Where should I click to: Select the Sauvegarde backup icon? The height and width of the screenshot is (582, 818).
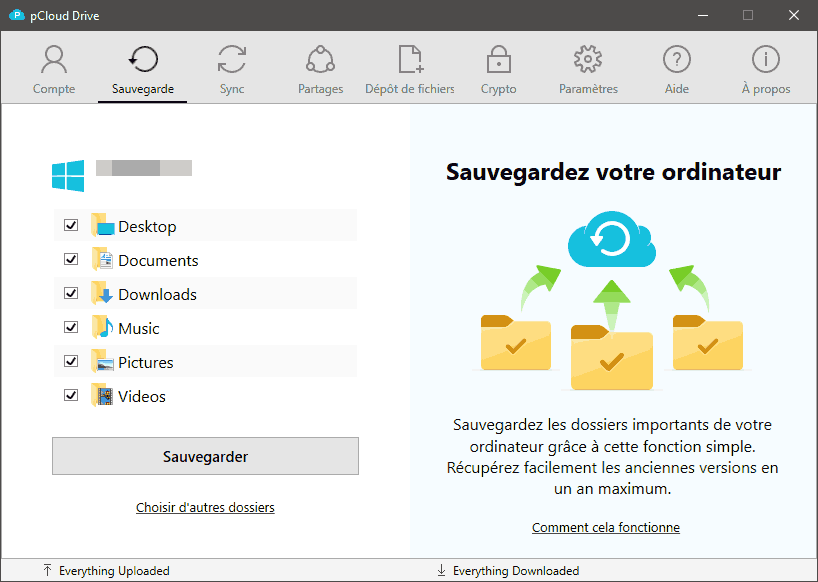[143, 59]
